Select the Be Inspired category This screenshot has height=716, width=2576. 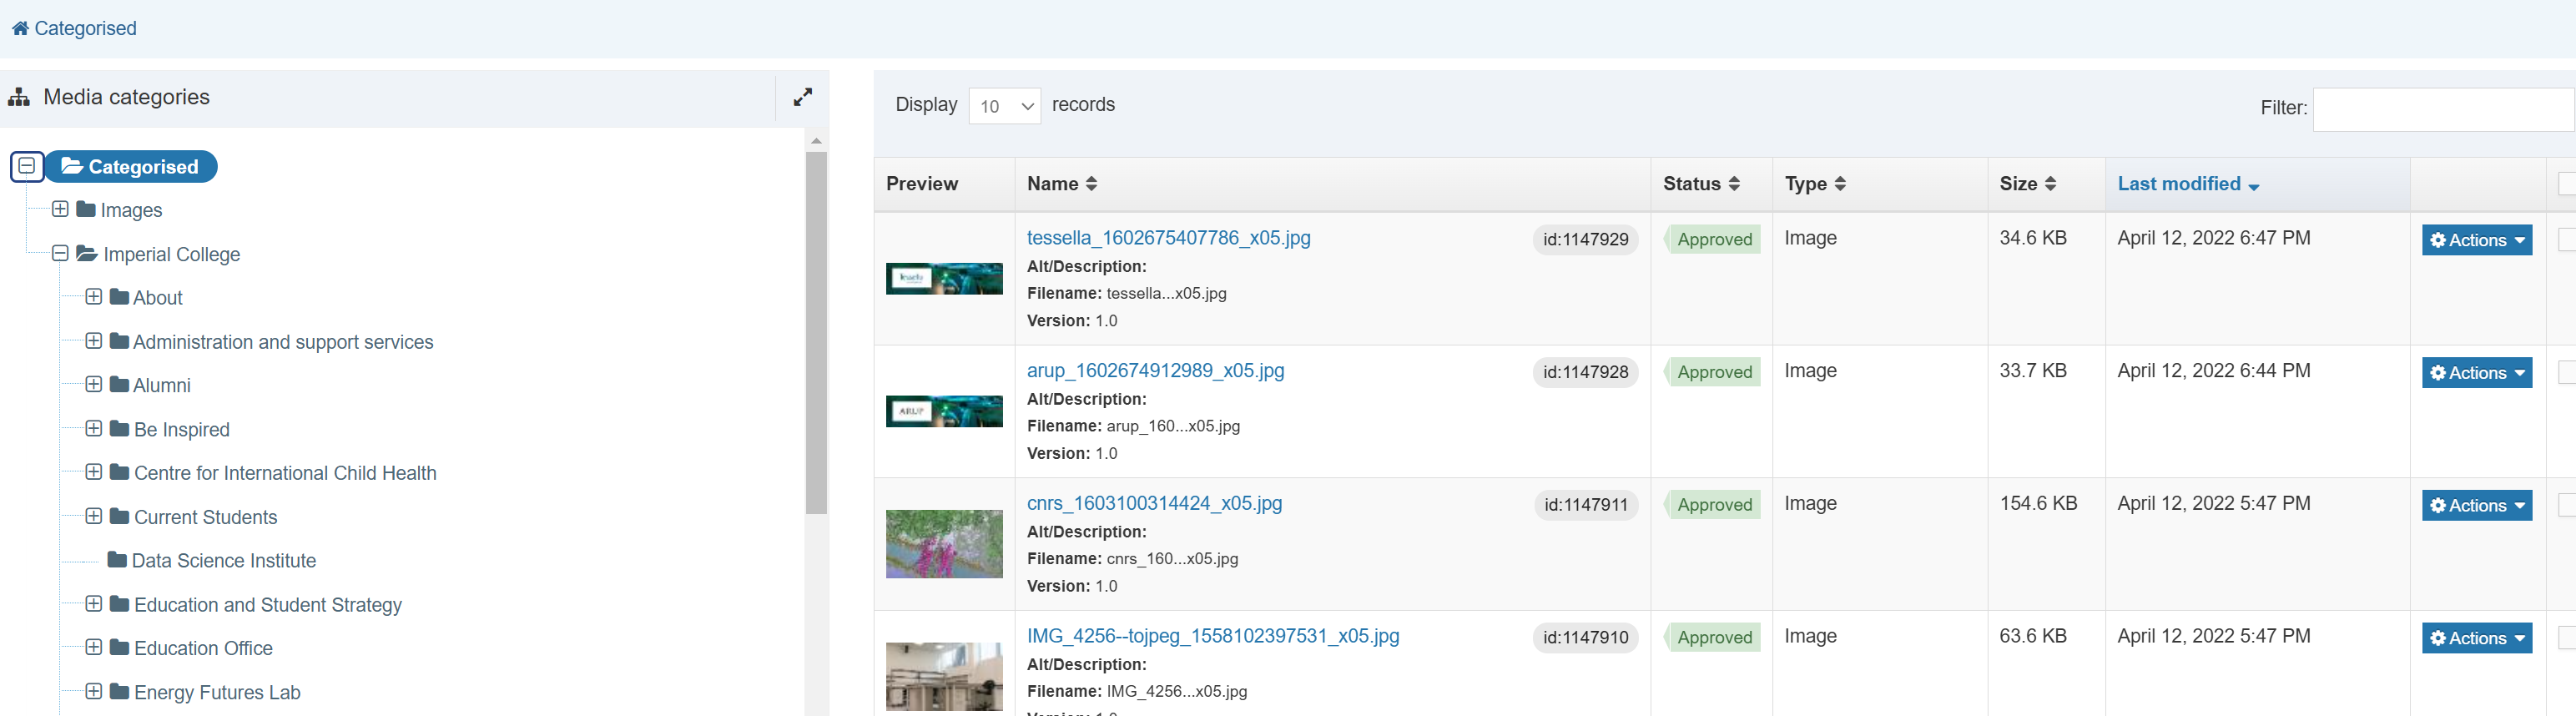[x=181, y=430]
